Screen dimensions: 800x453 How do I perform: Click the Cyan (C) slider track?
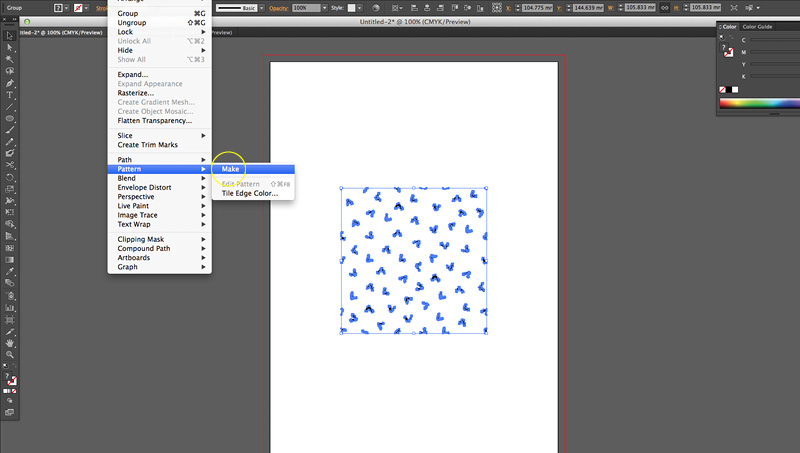click(x=775, y=40)
